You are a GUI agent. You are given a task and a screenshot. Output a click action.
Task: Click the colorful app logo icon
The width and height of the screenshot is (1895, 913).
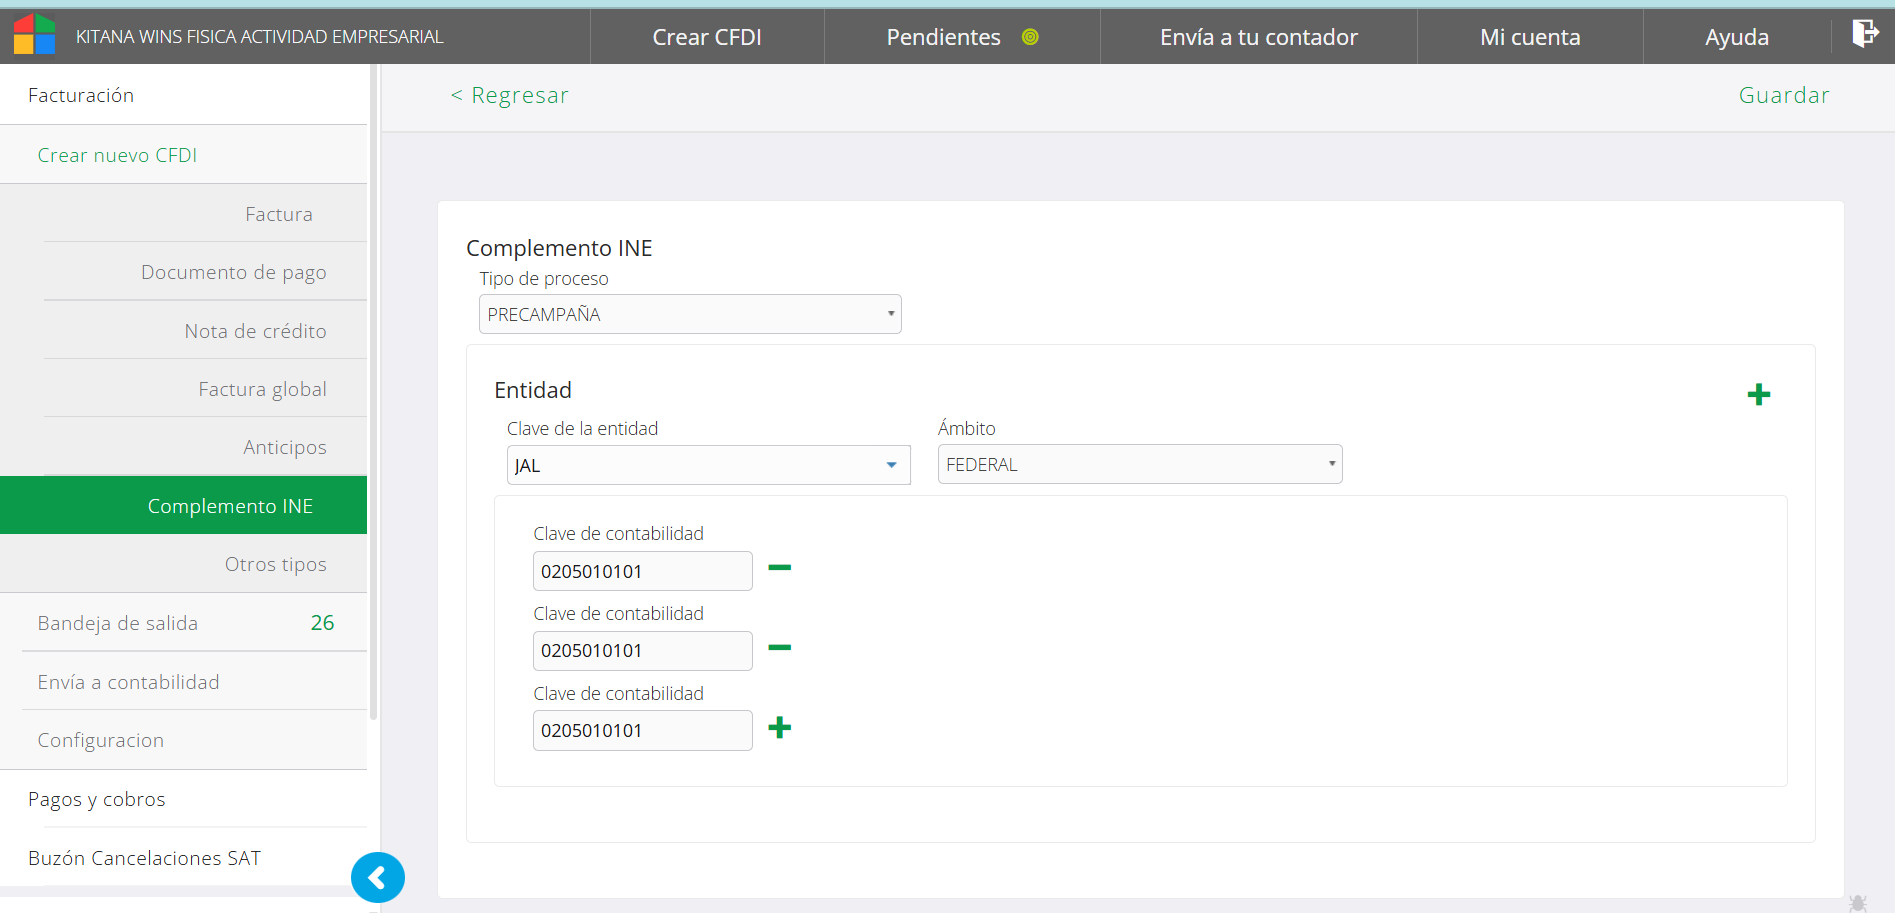click(34, 35)
